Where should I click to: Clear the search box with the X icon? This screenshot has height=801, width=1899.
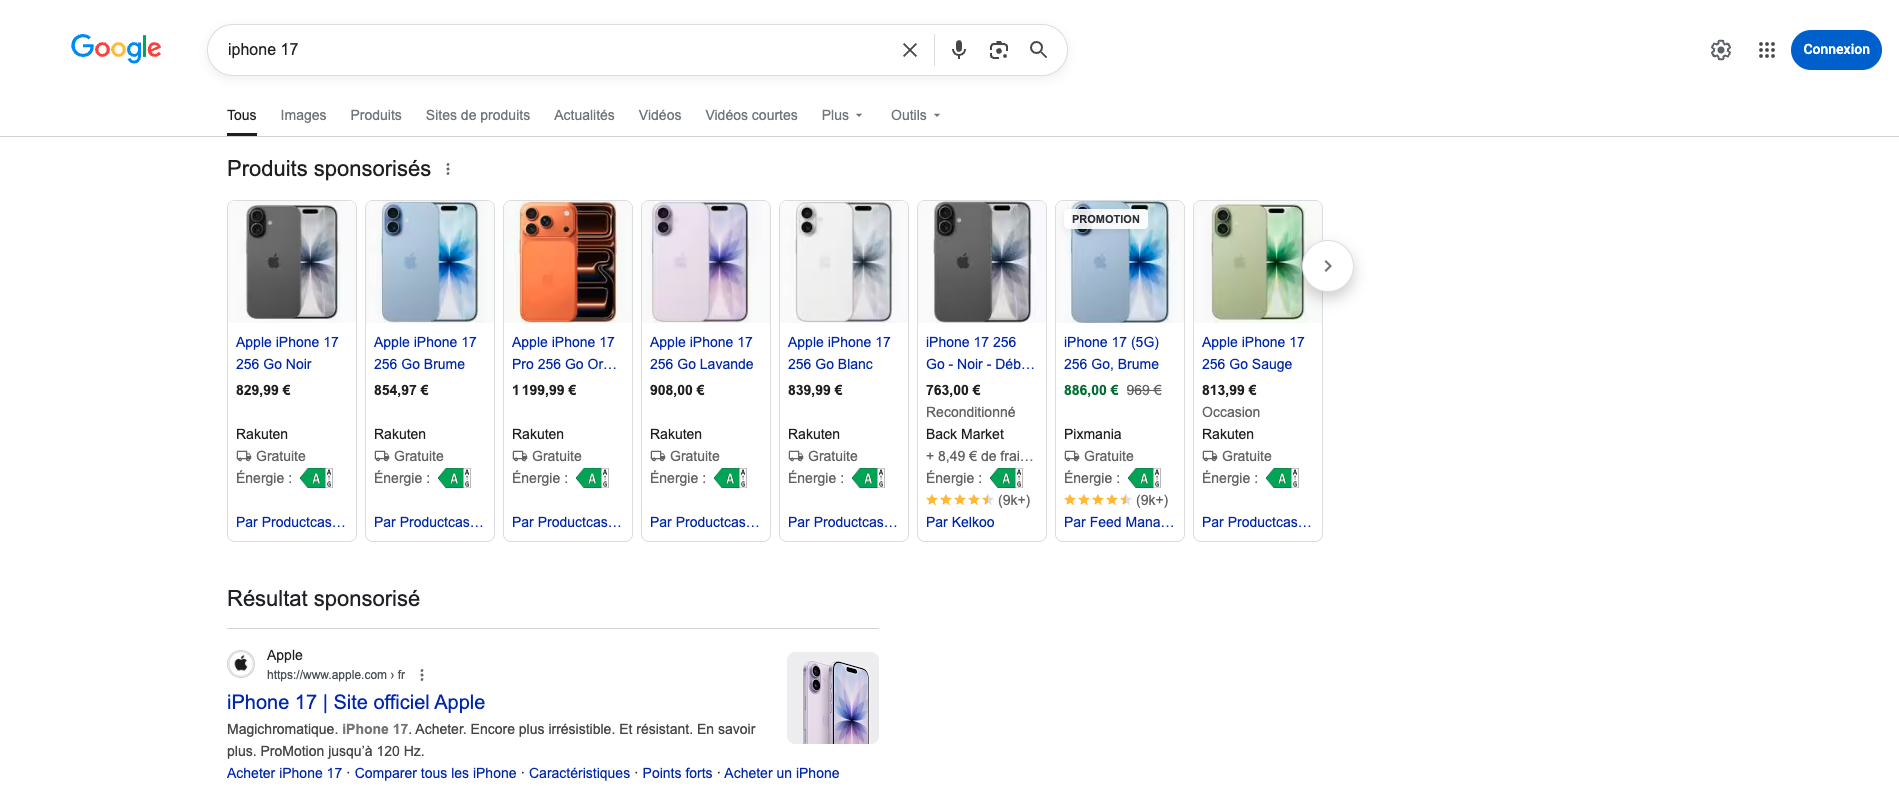pos(910,50)
